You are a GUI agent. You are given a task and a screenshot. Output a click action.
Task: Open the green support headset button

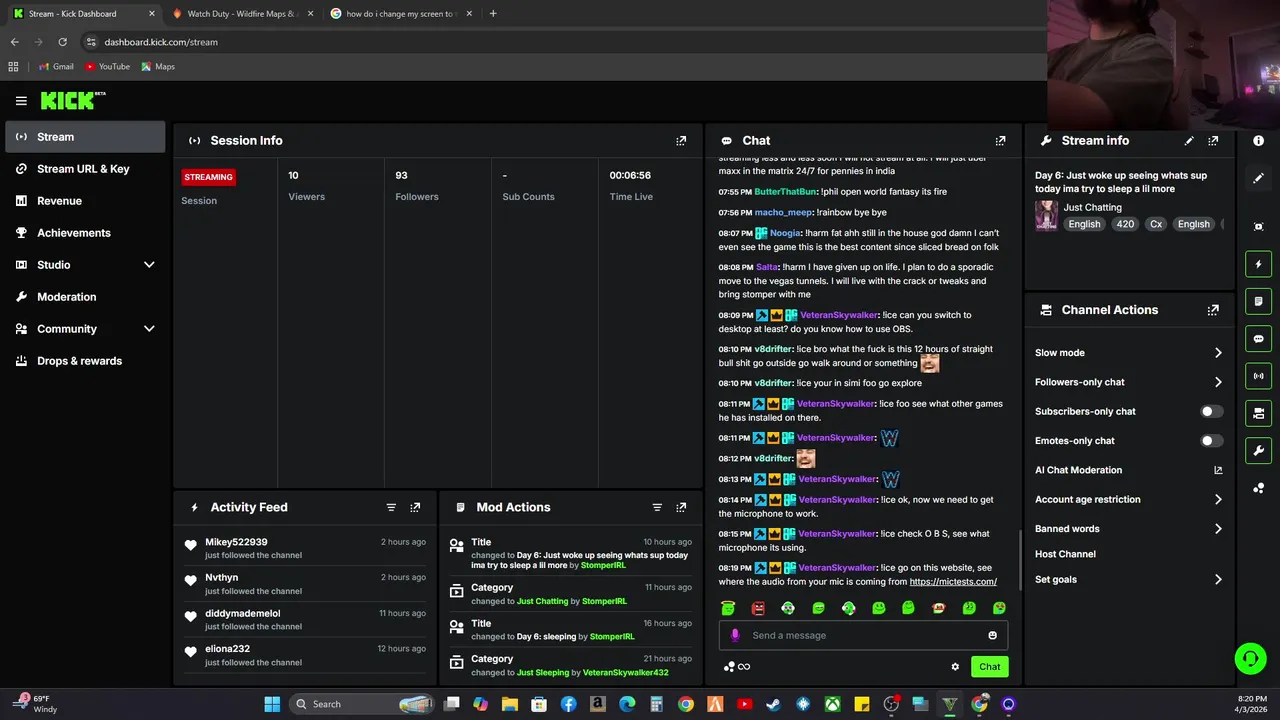(1250, 658)
